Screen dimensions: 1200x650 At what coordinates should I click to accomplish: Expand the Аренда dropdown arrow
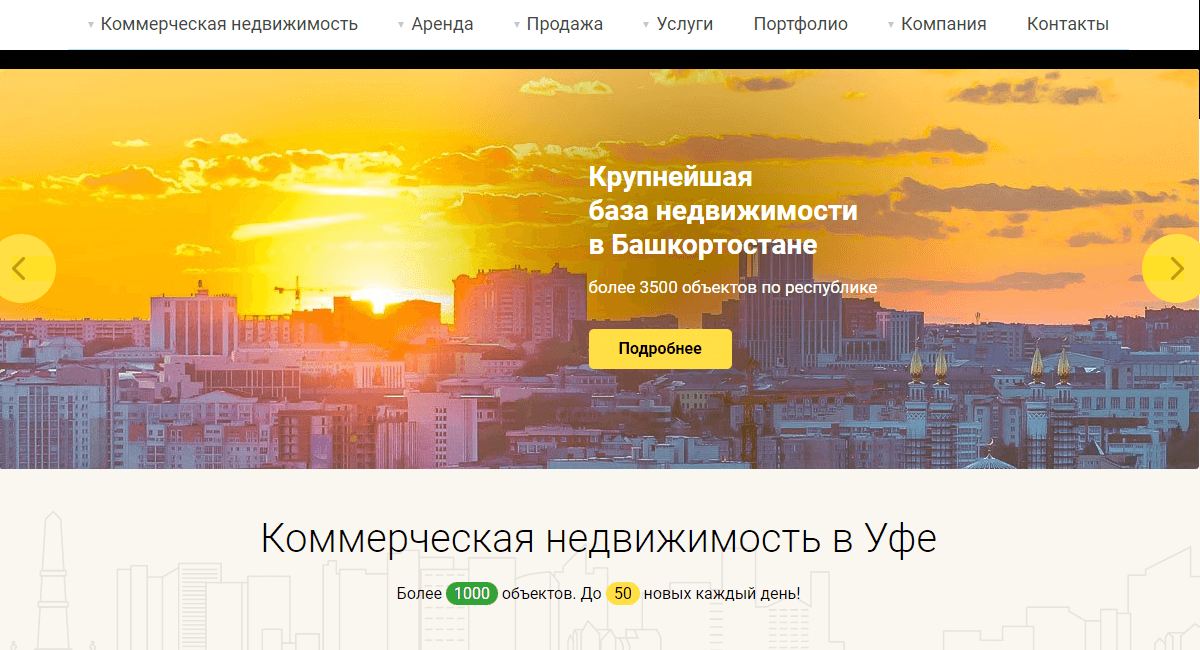(x=402, y=24)
